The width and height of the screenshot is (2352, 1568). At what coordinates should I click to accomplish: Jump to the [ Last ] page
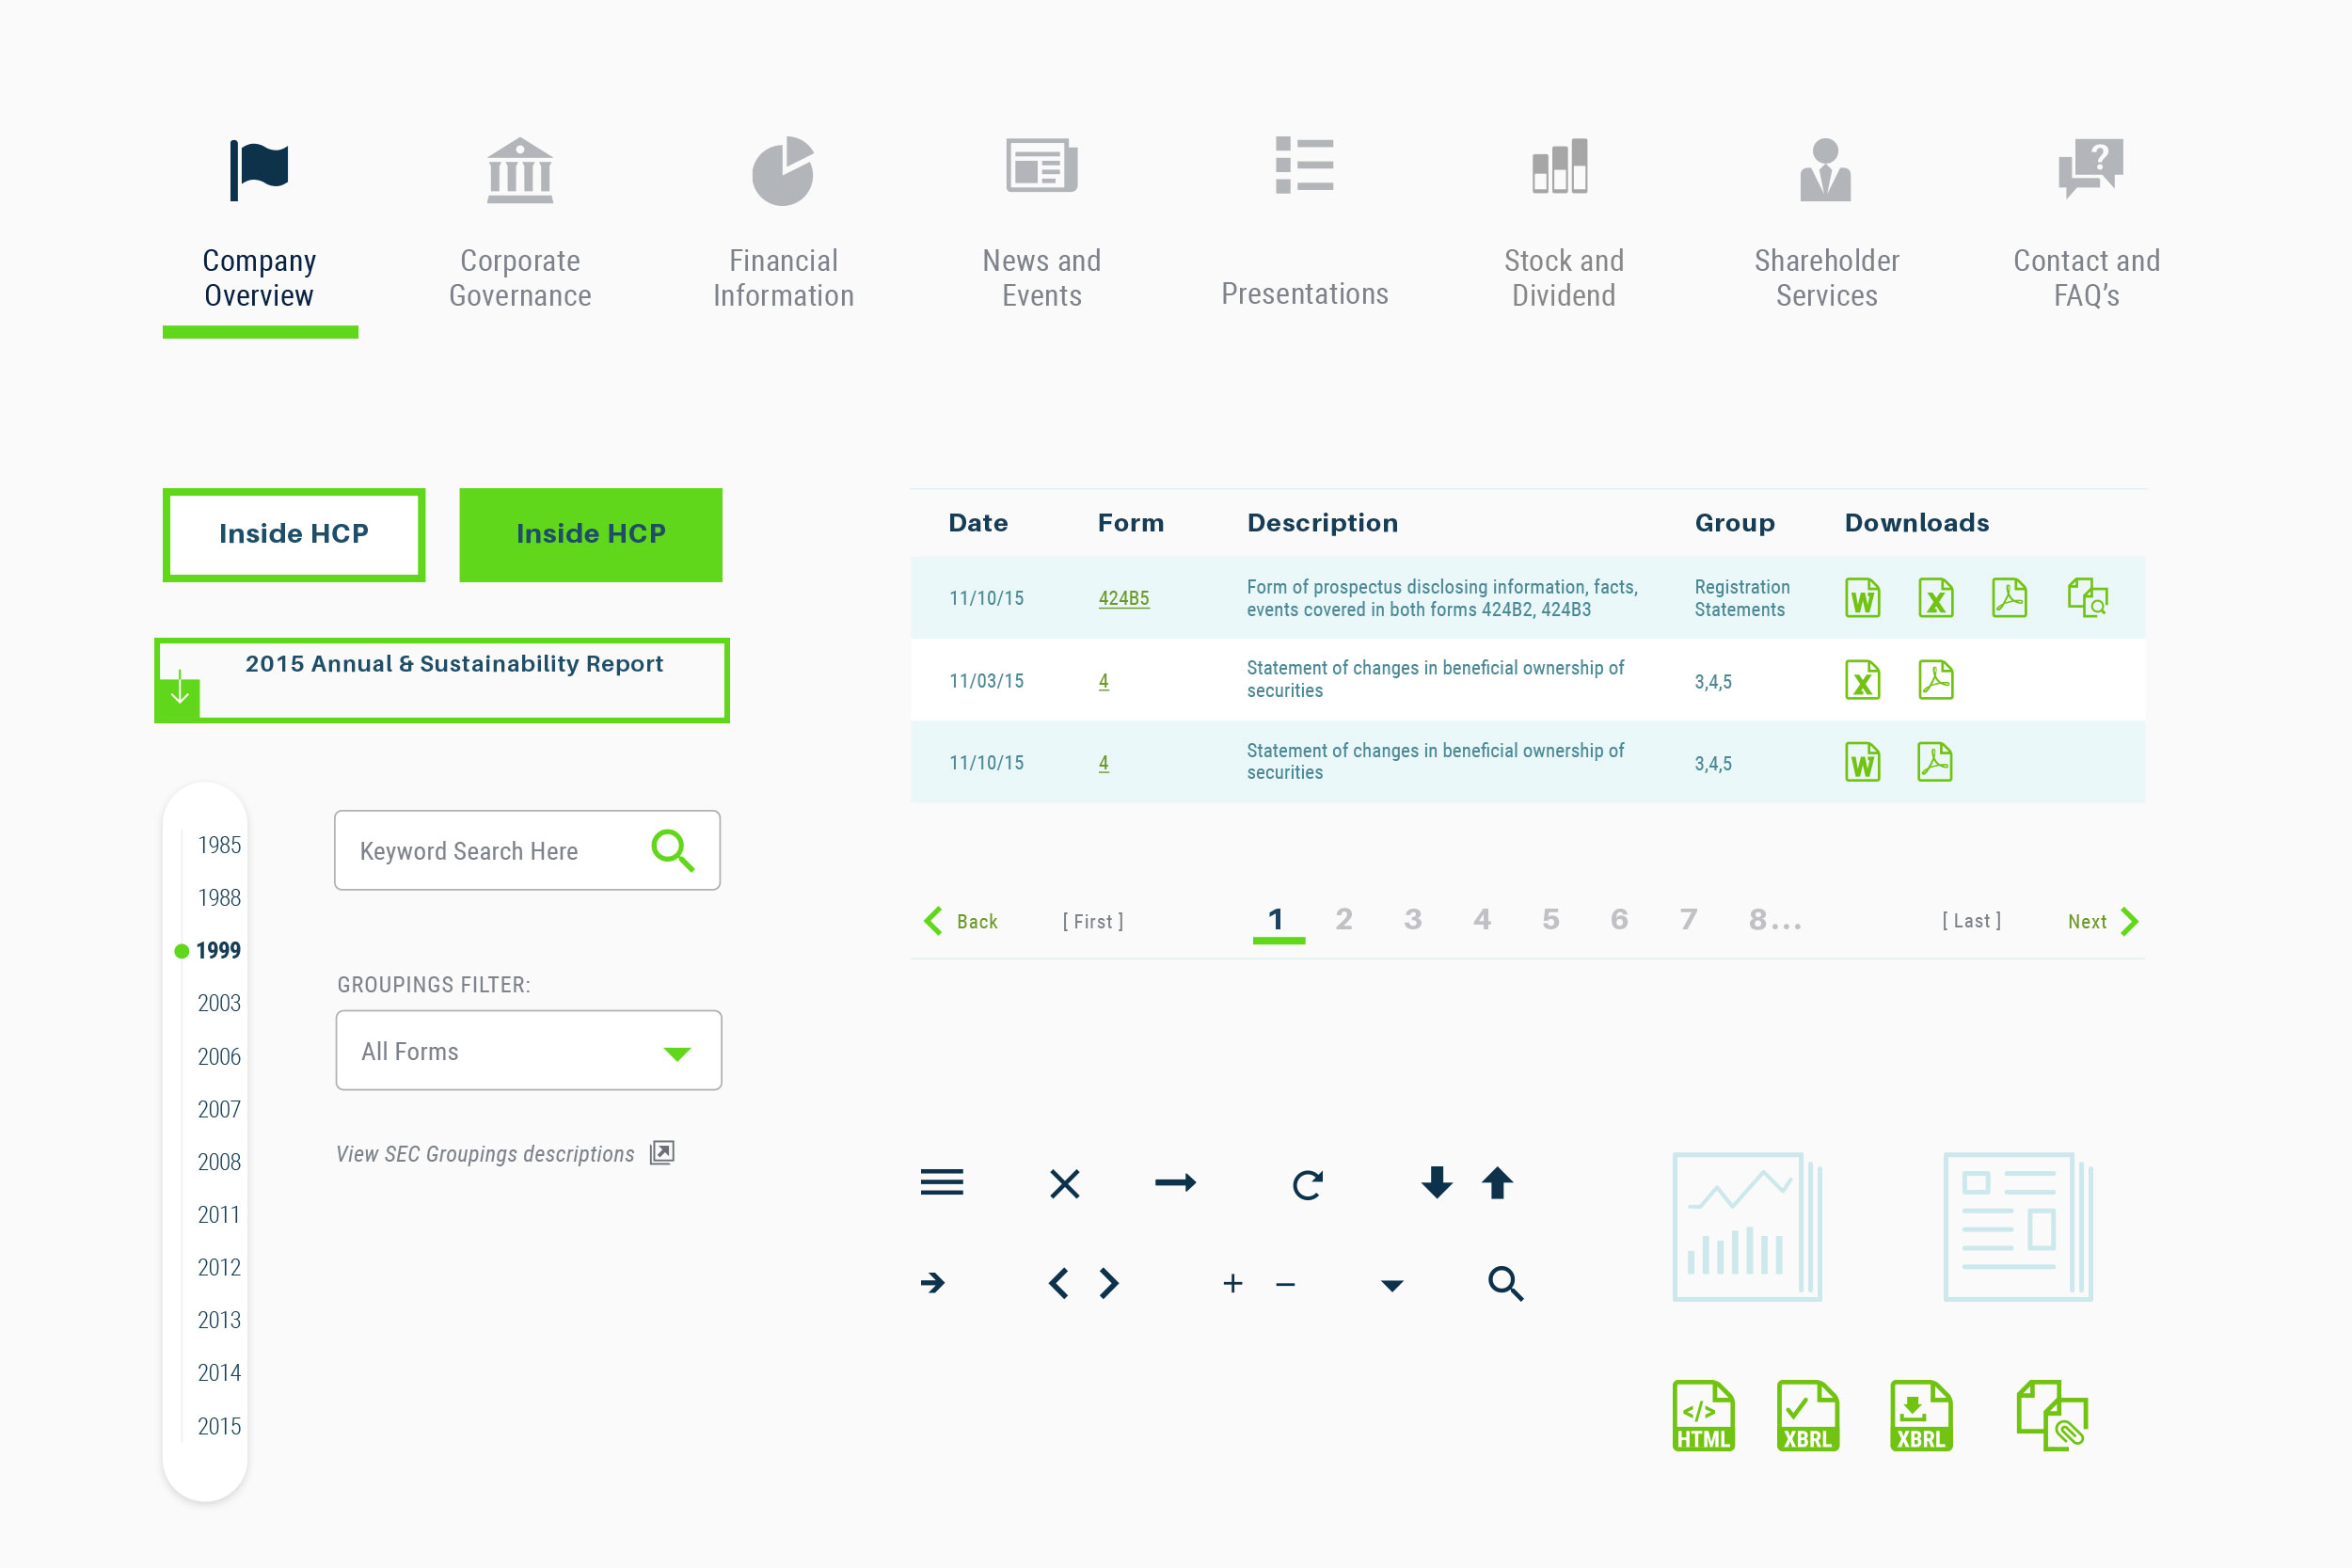(x=1971, y=920)
